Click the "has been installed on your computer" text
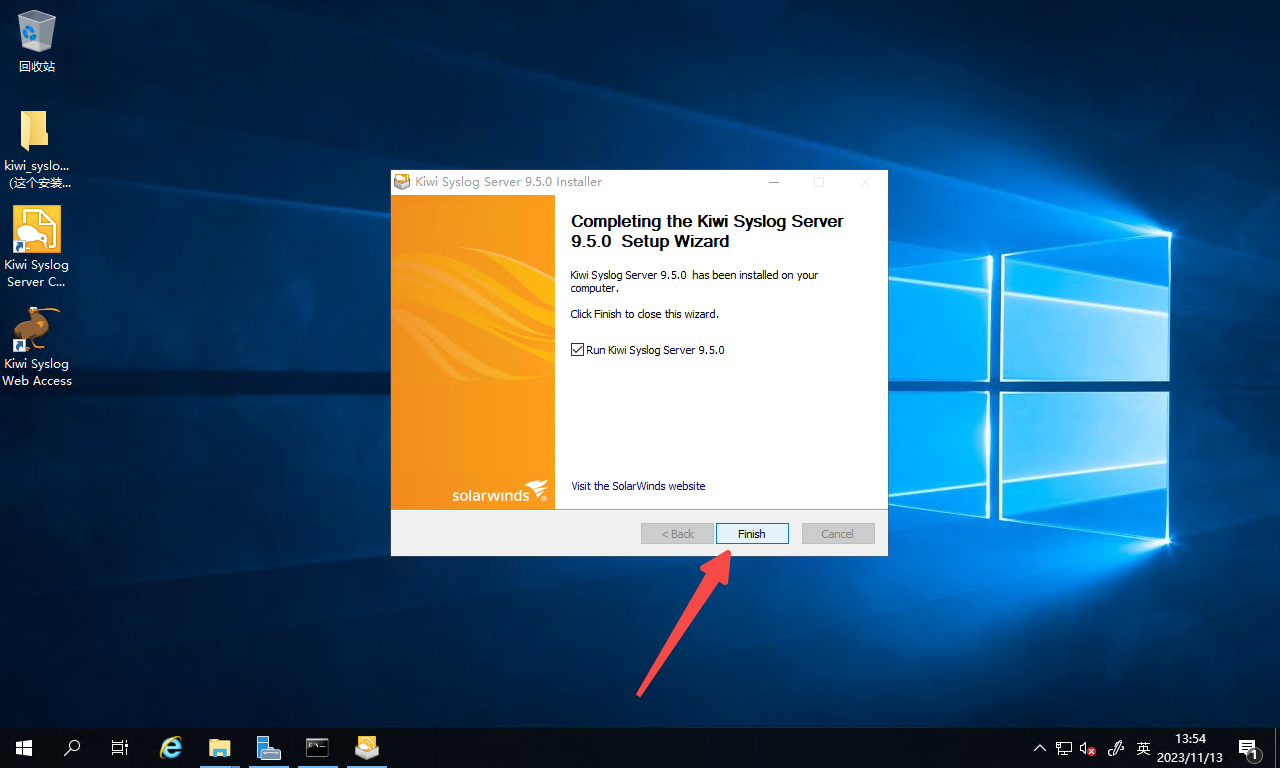 coord(694,282)
